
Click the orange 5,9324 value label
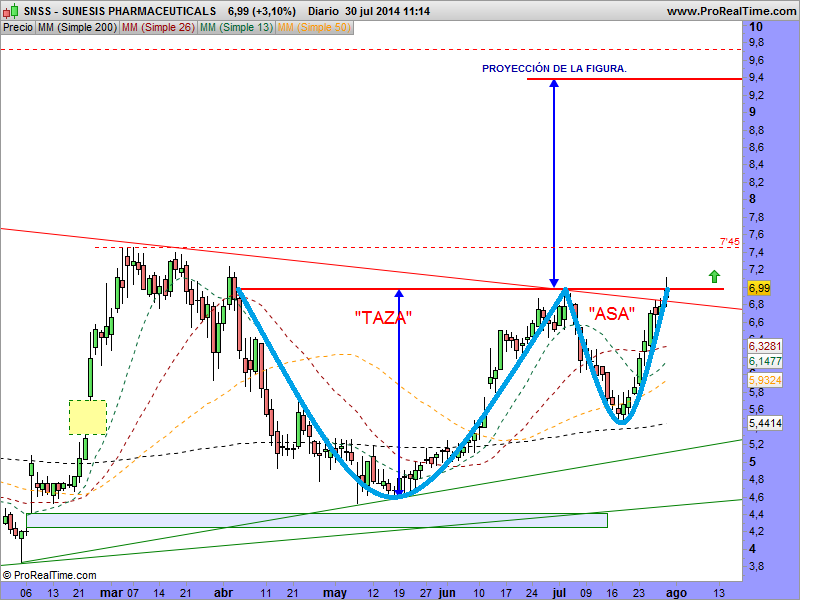point(765,380)
